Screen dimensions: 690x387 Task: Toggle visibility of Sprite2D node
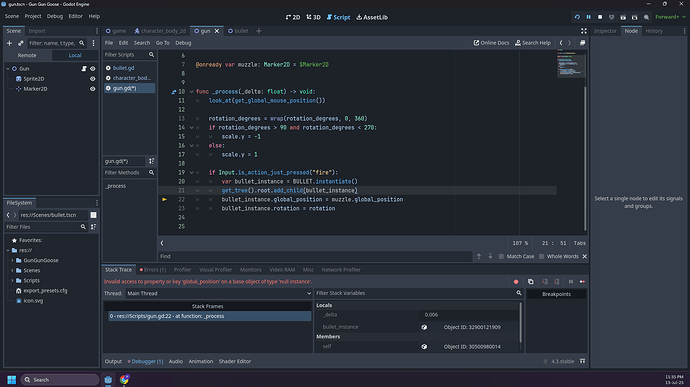[93, 79]
